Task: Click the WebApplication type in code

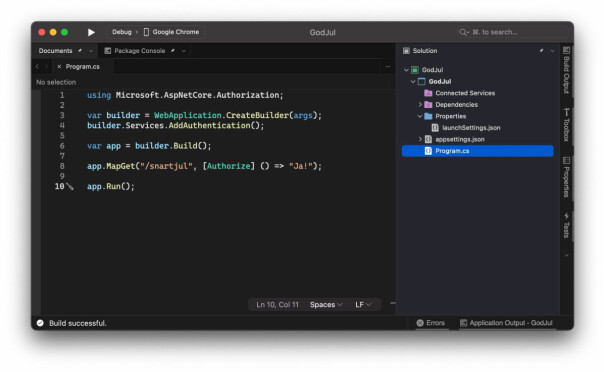Action: coord(188,115)
